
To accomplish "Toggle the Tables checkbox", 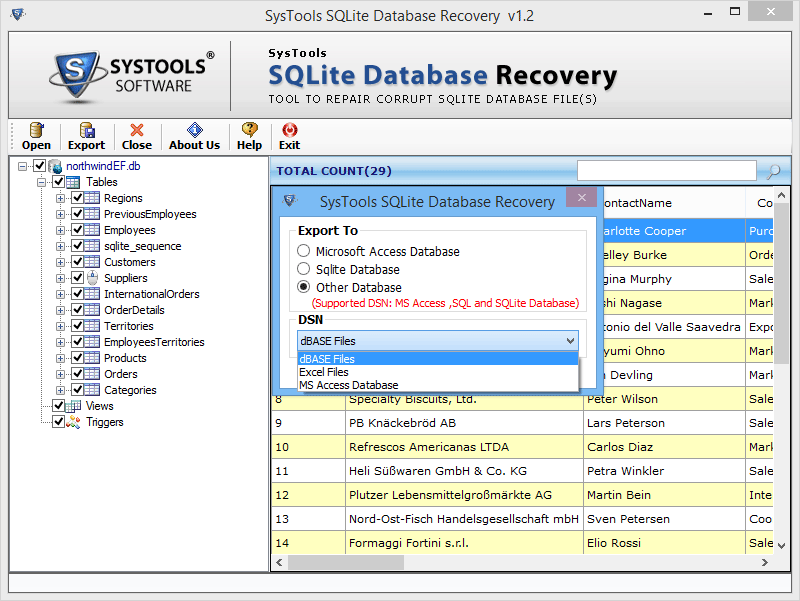I will pyautogui.click(x=59, y=182).
